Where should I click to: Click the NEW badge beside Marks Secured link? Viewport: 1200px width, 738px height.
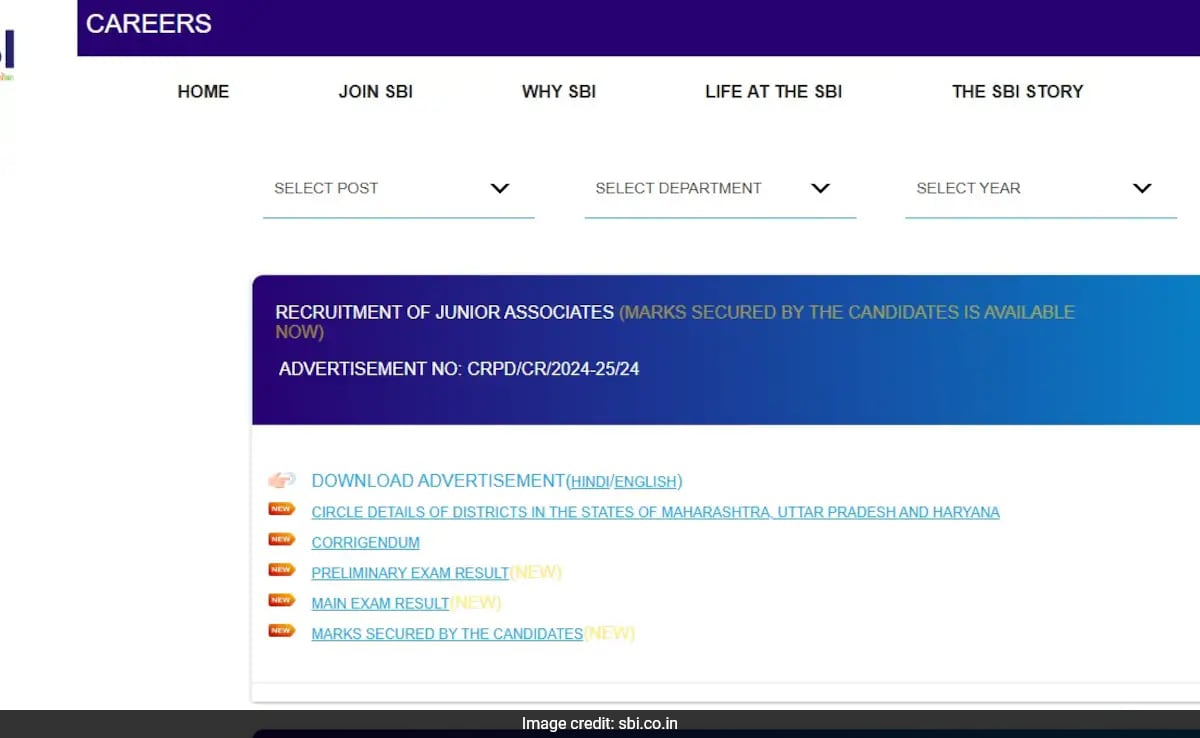coord(281,631)
